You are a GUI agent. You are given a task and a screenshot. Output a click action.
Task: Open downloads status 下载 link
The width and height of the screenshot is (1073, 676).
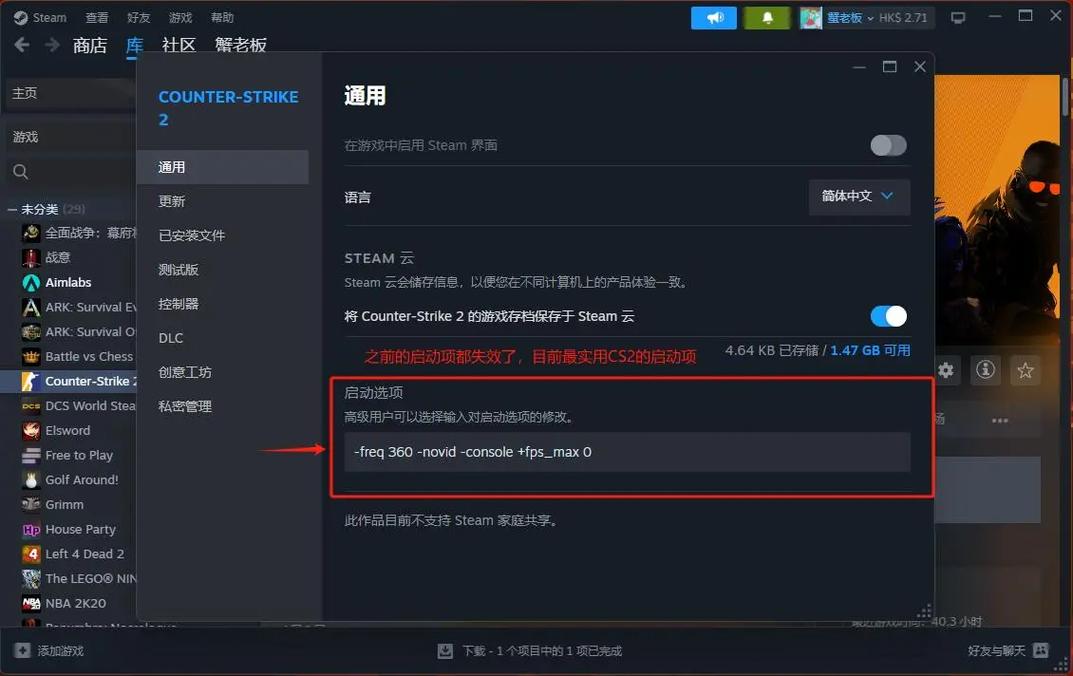tap(542, 651)
